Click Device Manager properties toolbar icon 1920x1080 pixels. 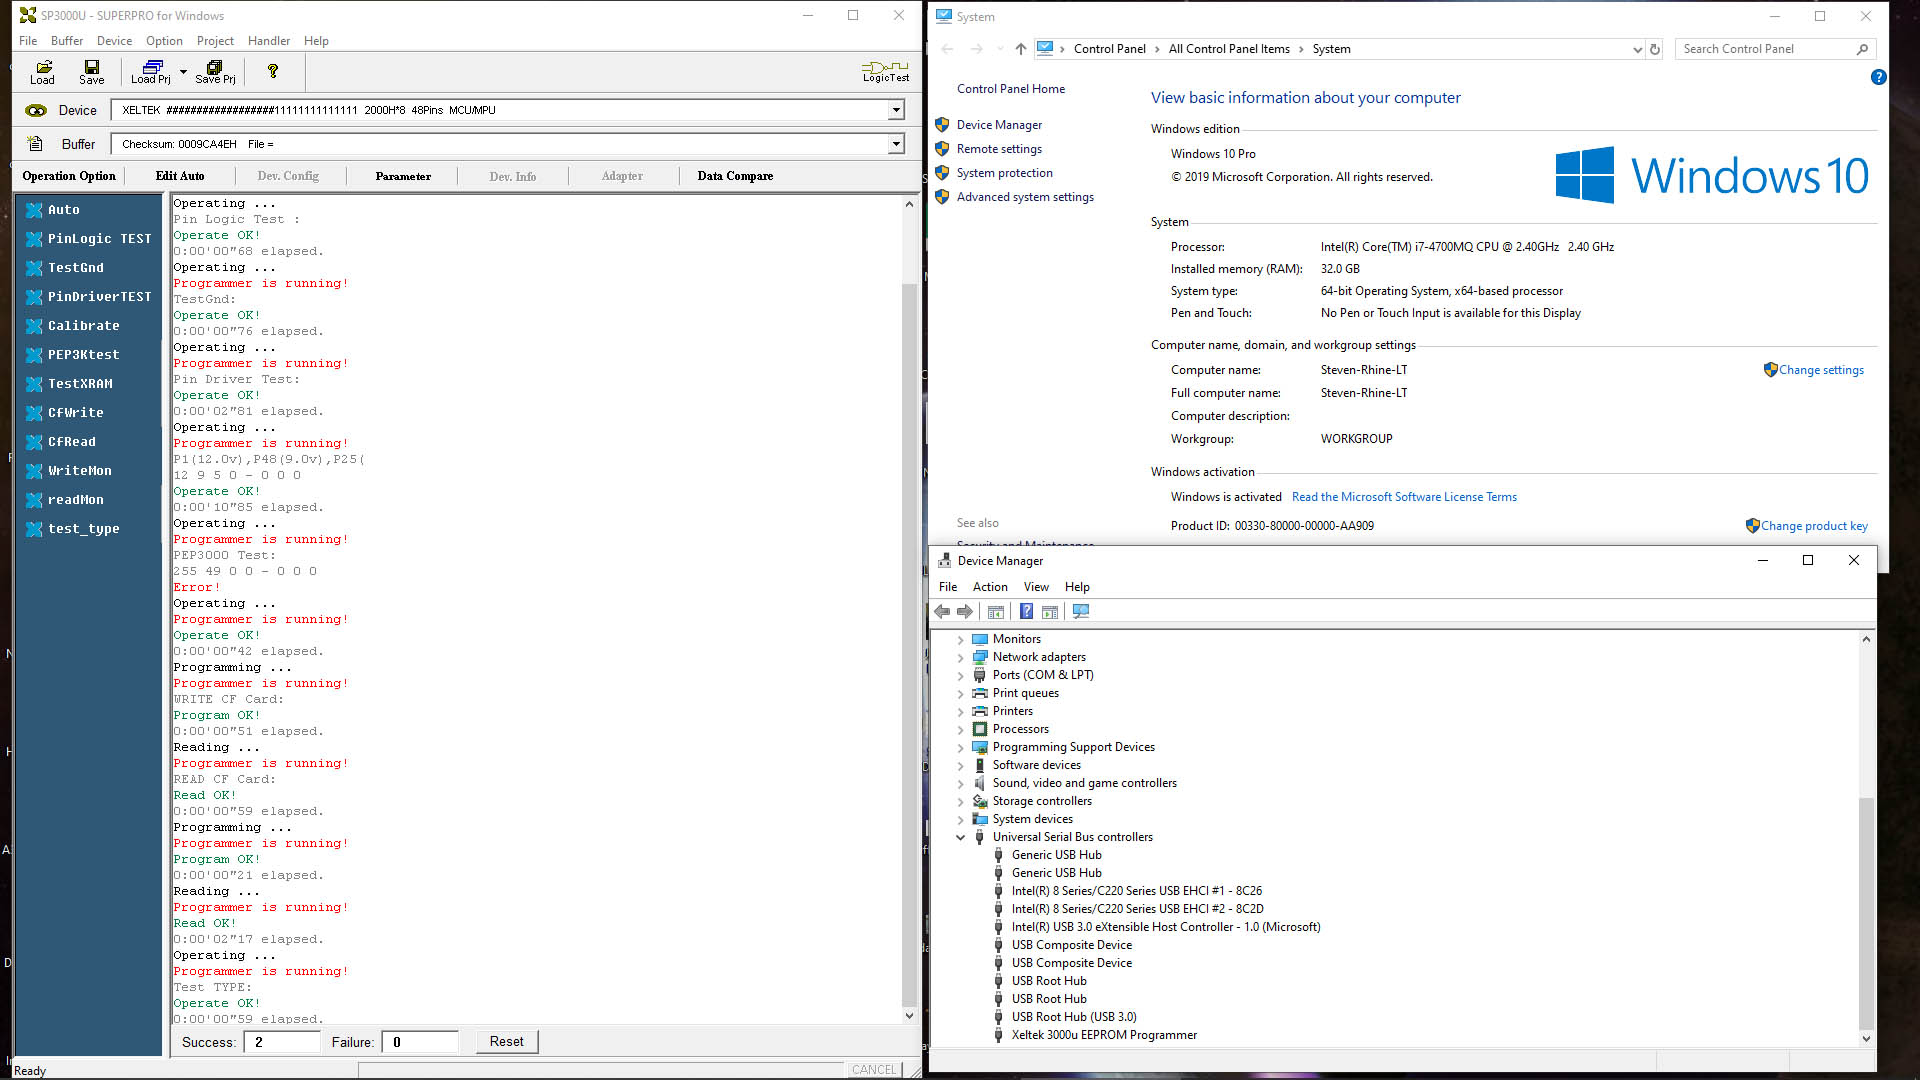[996, 612]
